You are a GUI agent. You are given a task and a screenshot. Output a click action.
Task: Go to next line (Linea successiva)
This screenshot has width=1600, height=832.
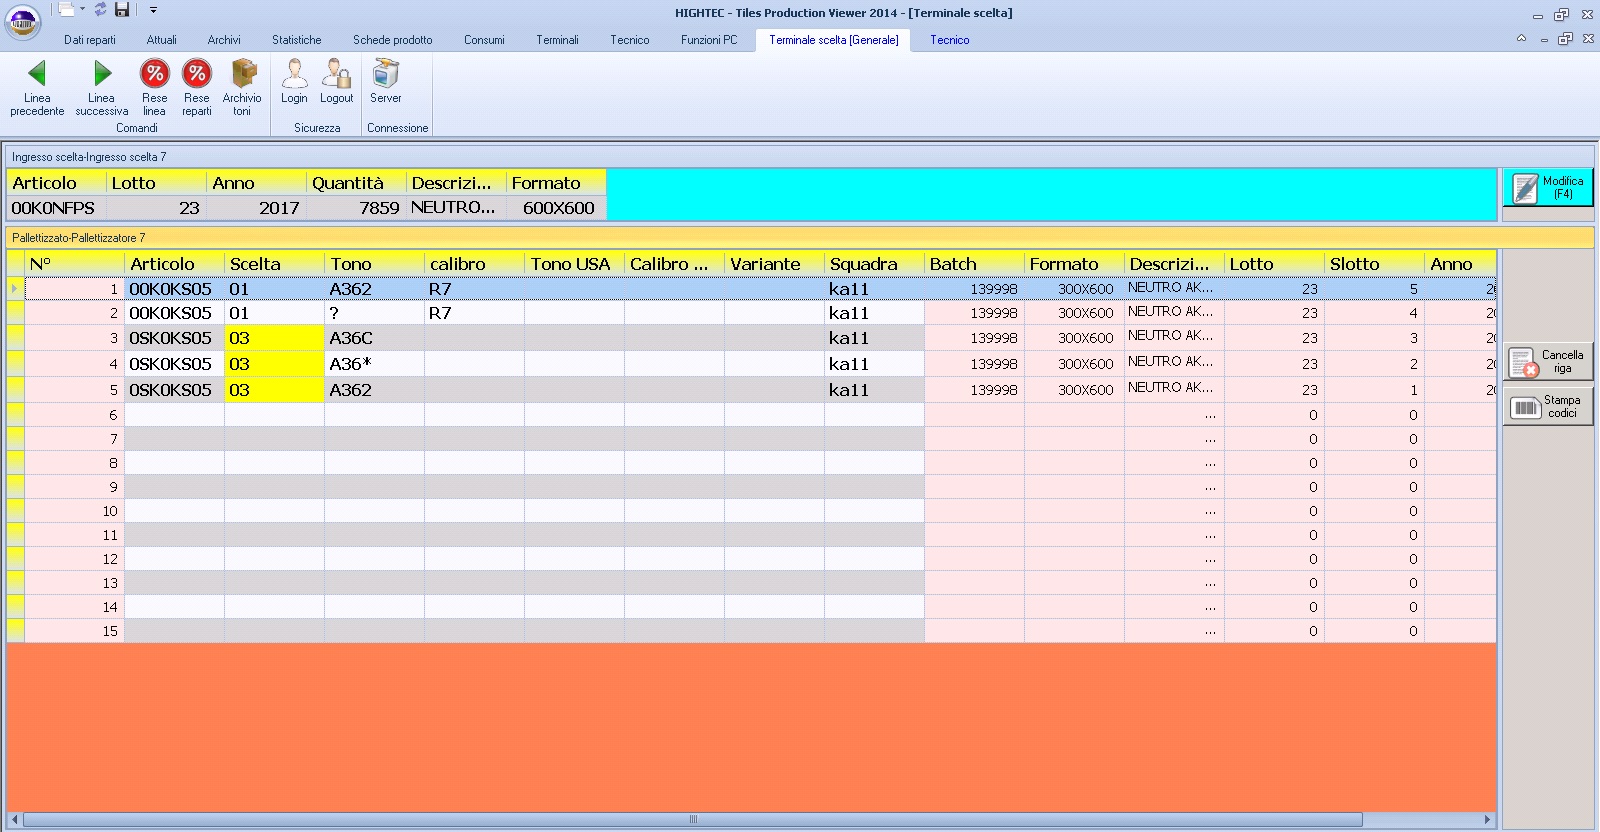tap(101, 88)
